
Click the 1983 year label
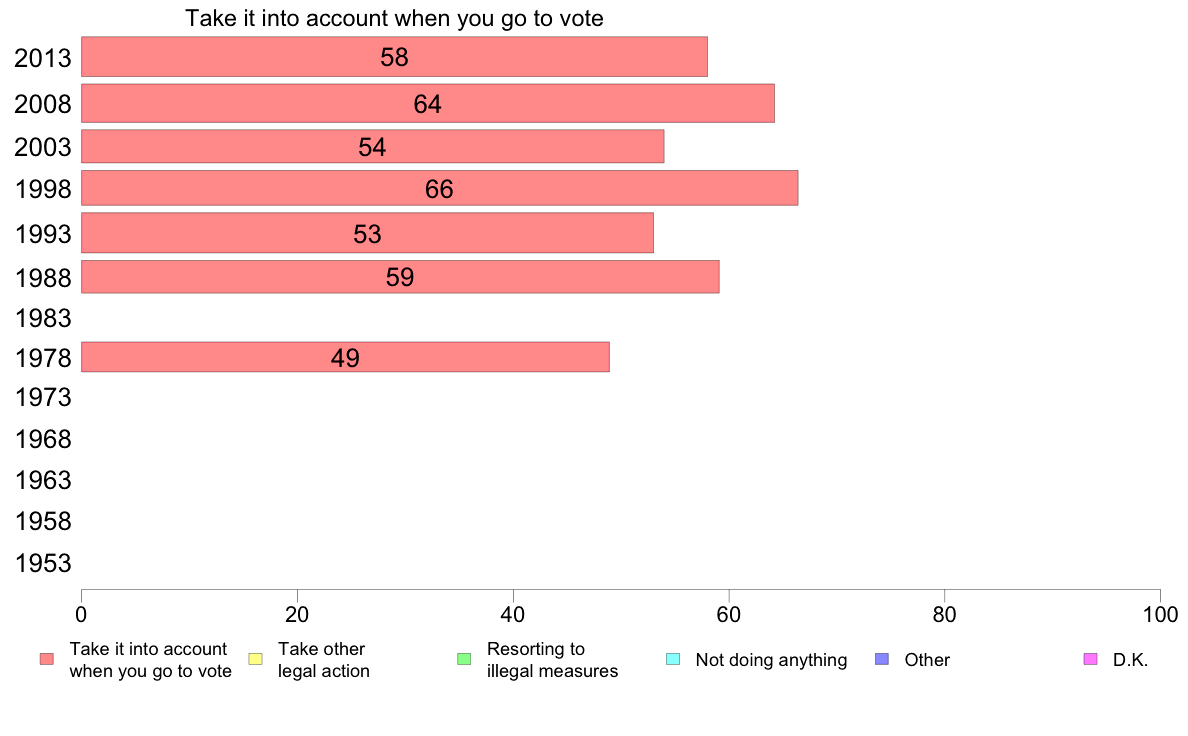(43, 318)
